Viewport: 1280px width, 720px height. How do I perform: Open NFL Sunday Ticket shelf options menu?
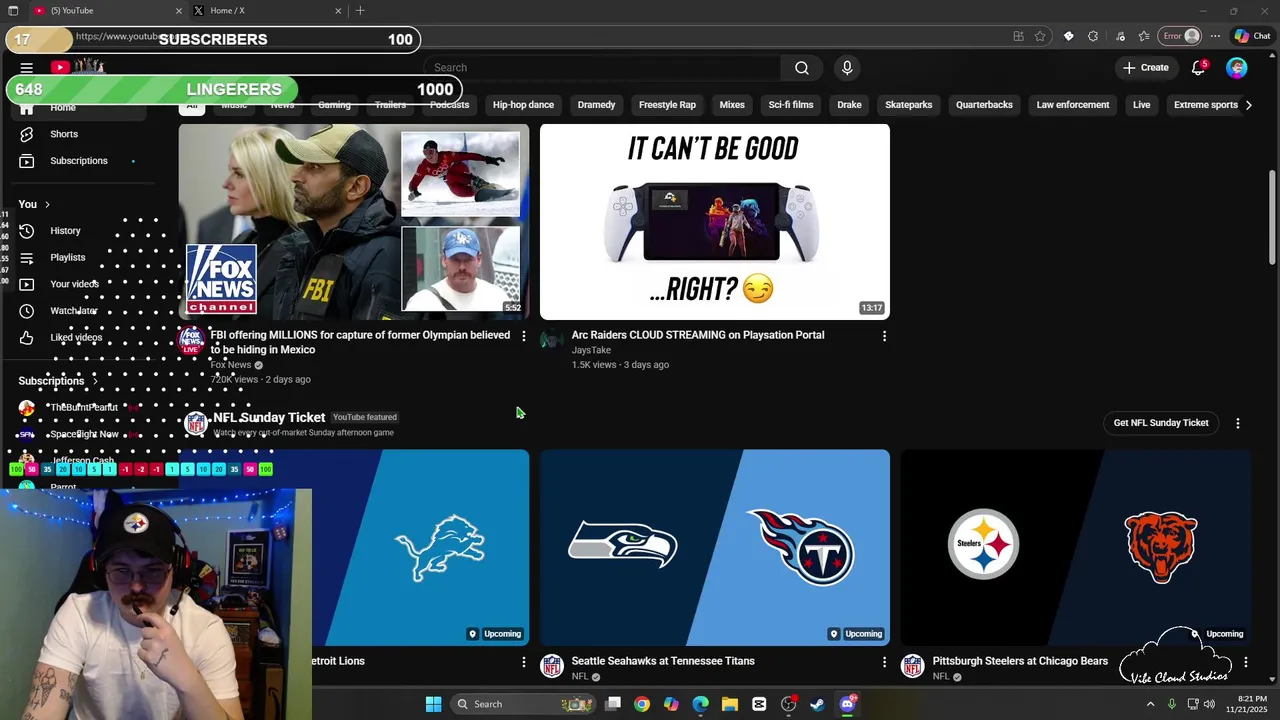click(x=1238, y=423)
